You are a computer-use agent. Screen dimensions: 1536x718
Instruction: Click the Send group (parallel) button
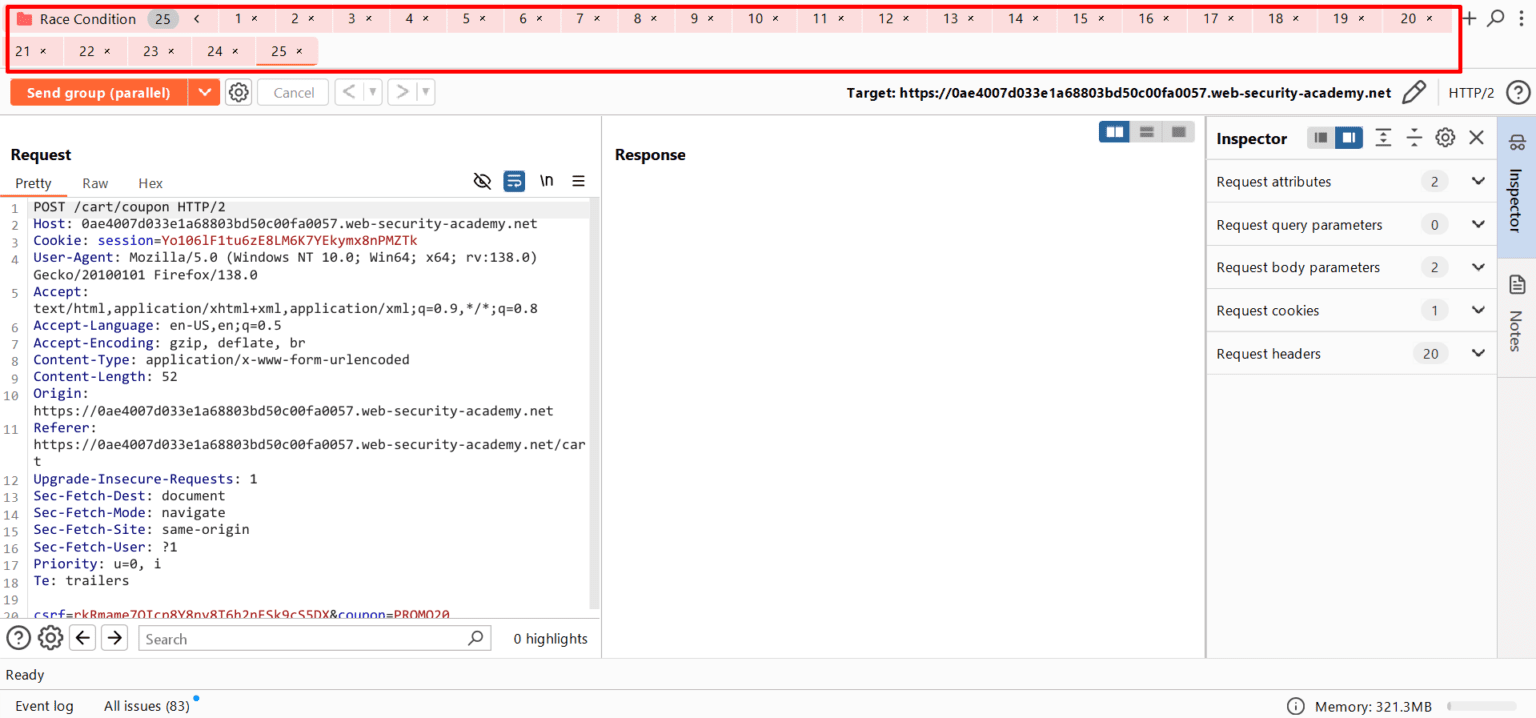(99, 93)
